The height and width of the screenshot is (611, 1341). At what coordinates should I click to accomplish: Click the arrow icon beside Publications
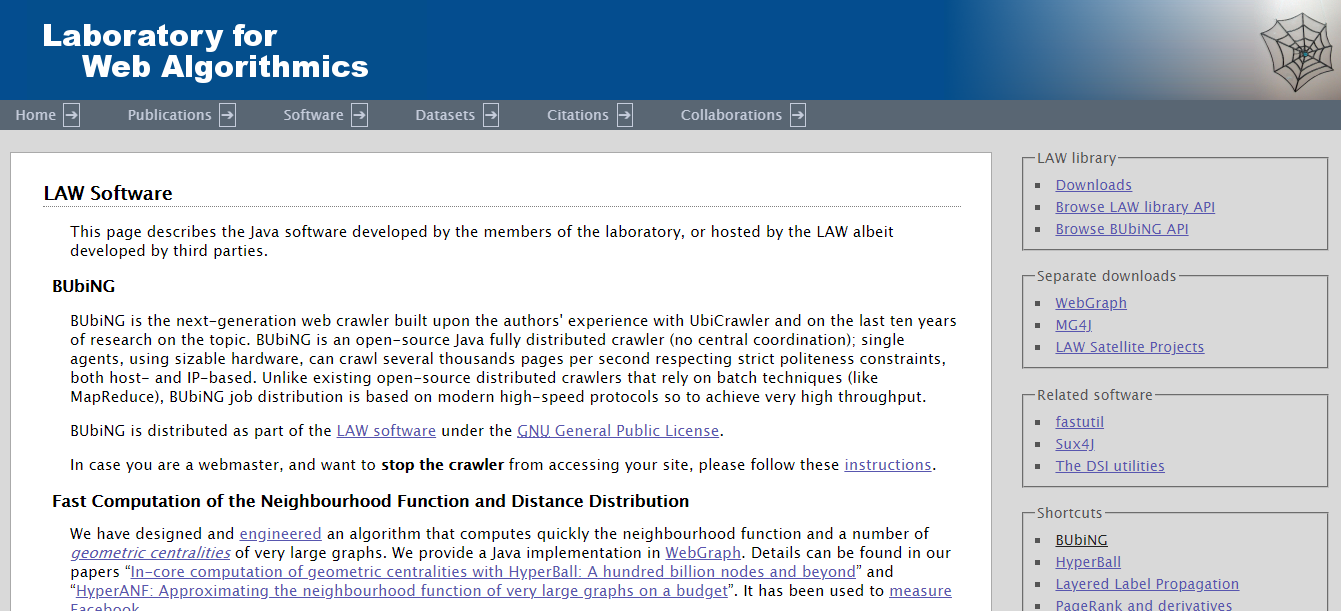(x=228, y=115)
